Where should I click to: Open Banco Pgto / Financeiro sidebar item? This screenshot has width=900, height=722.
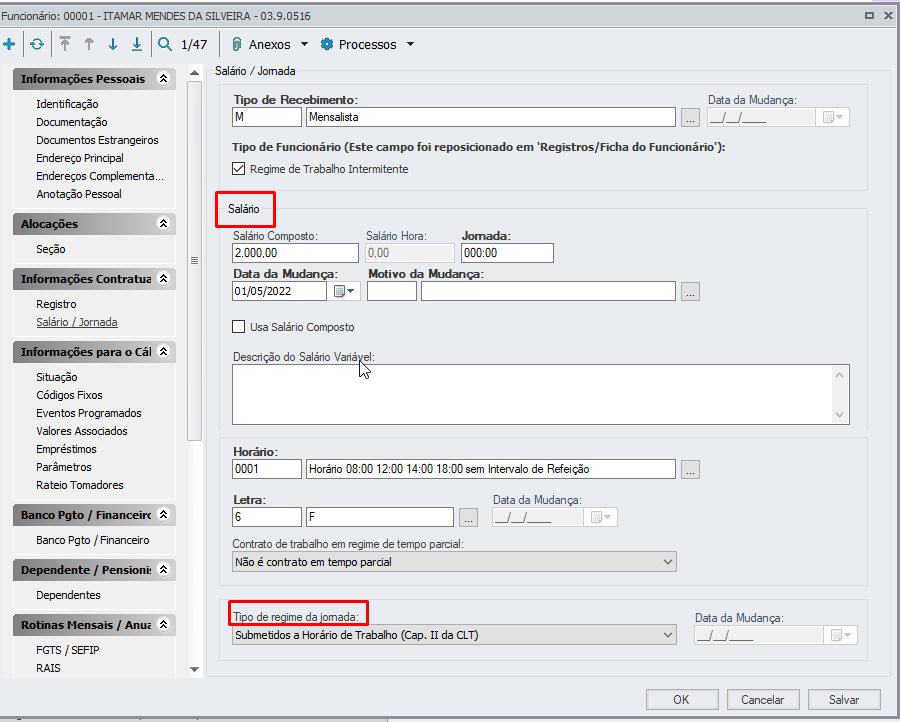[92, 540]
